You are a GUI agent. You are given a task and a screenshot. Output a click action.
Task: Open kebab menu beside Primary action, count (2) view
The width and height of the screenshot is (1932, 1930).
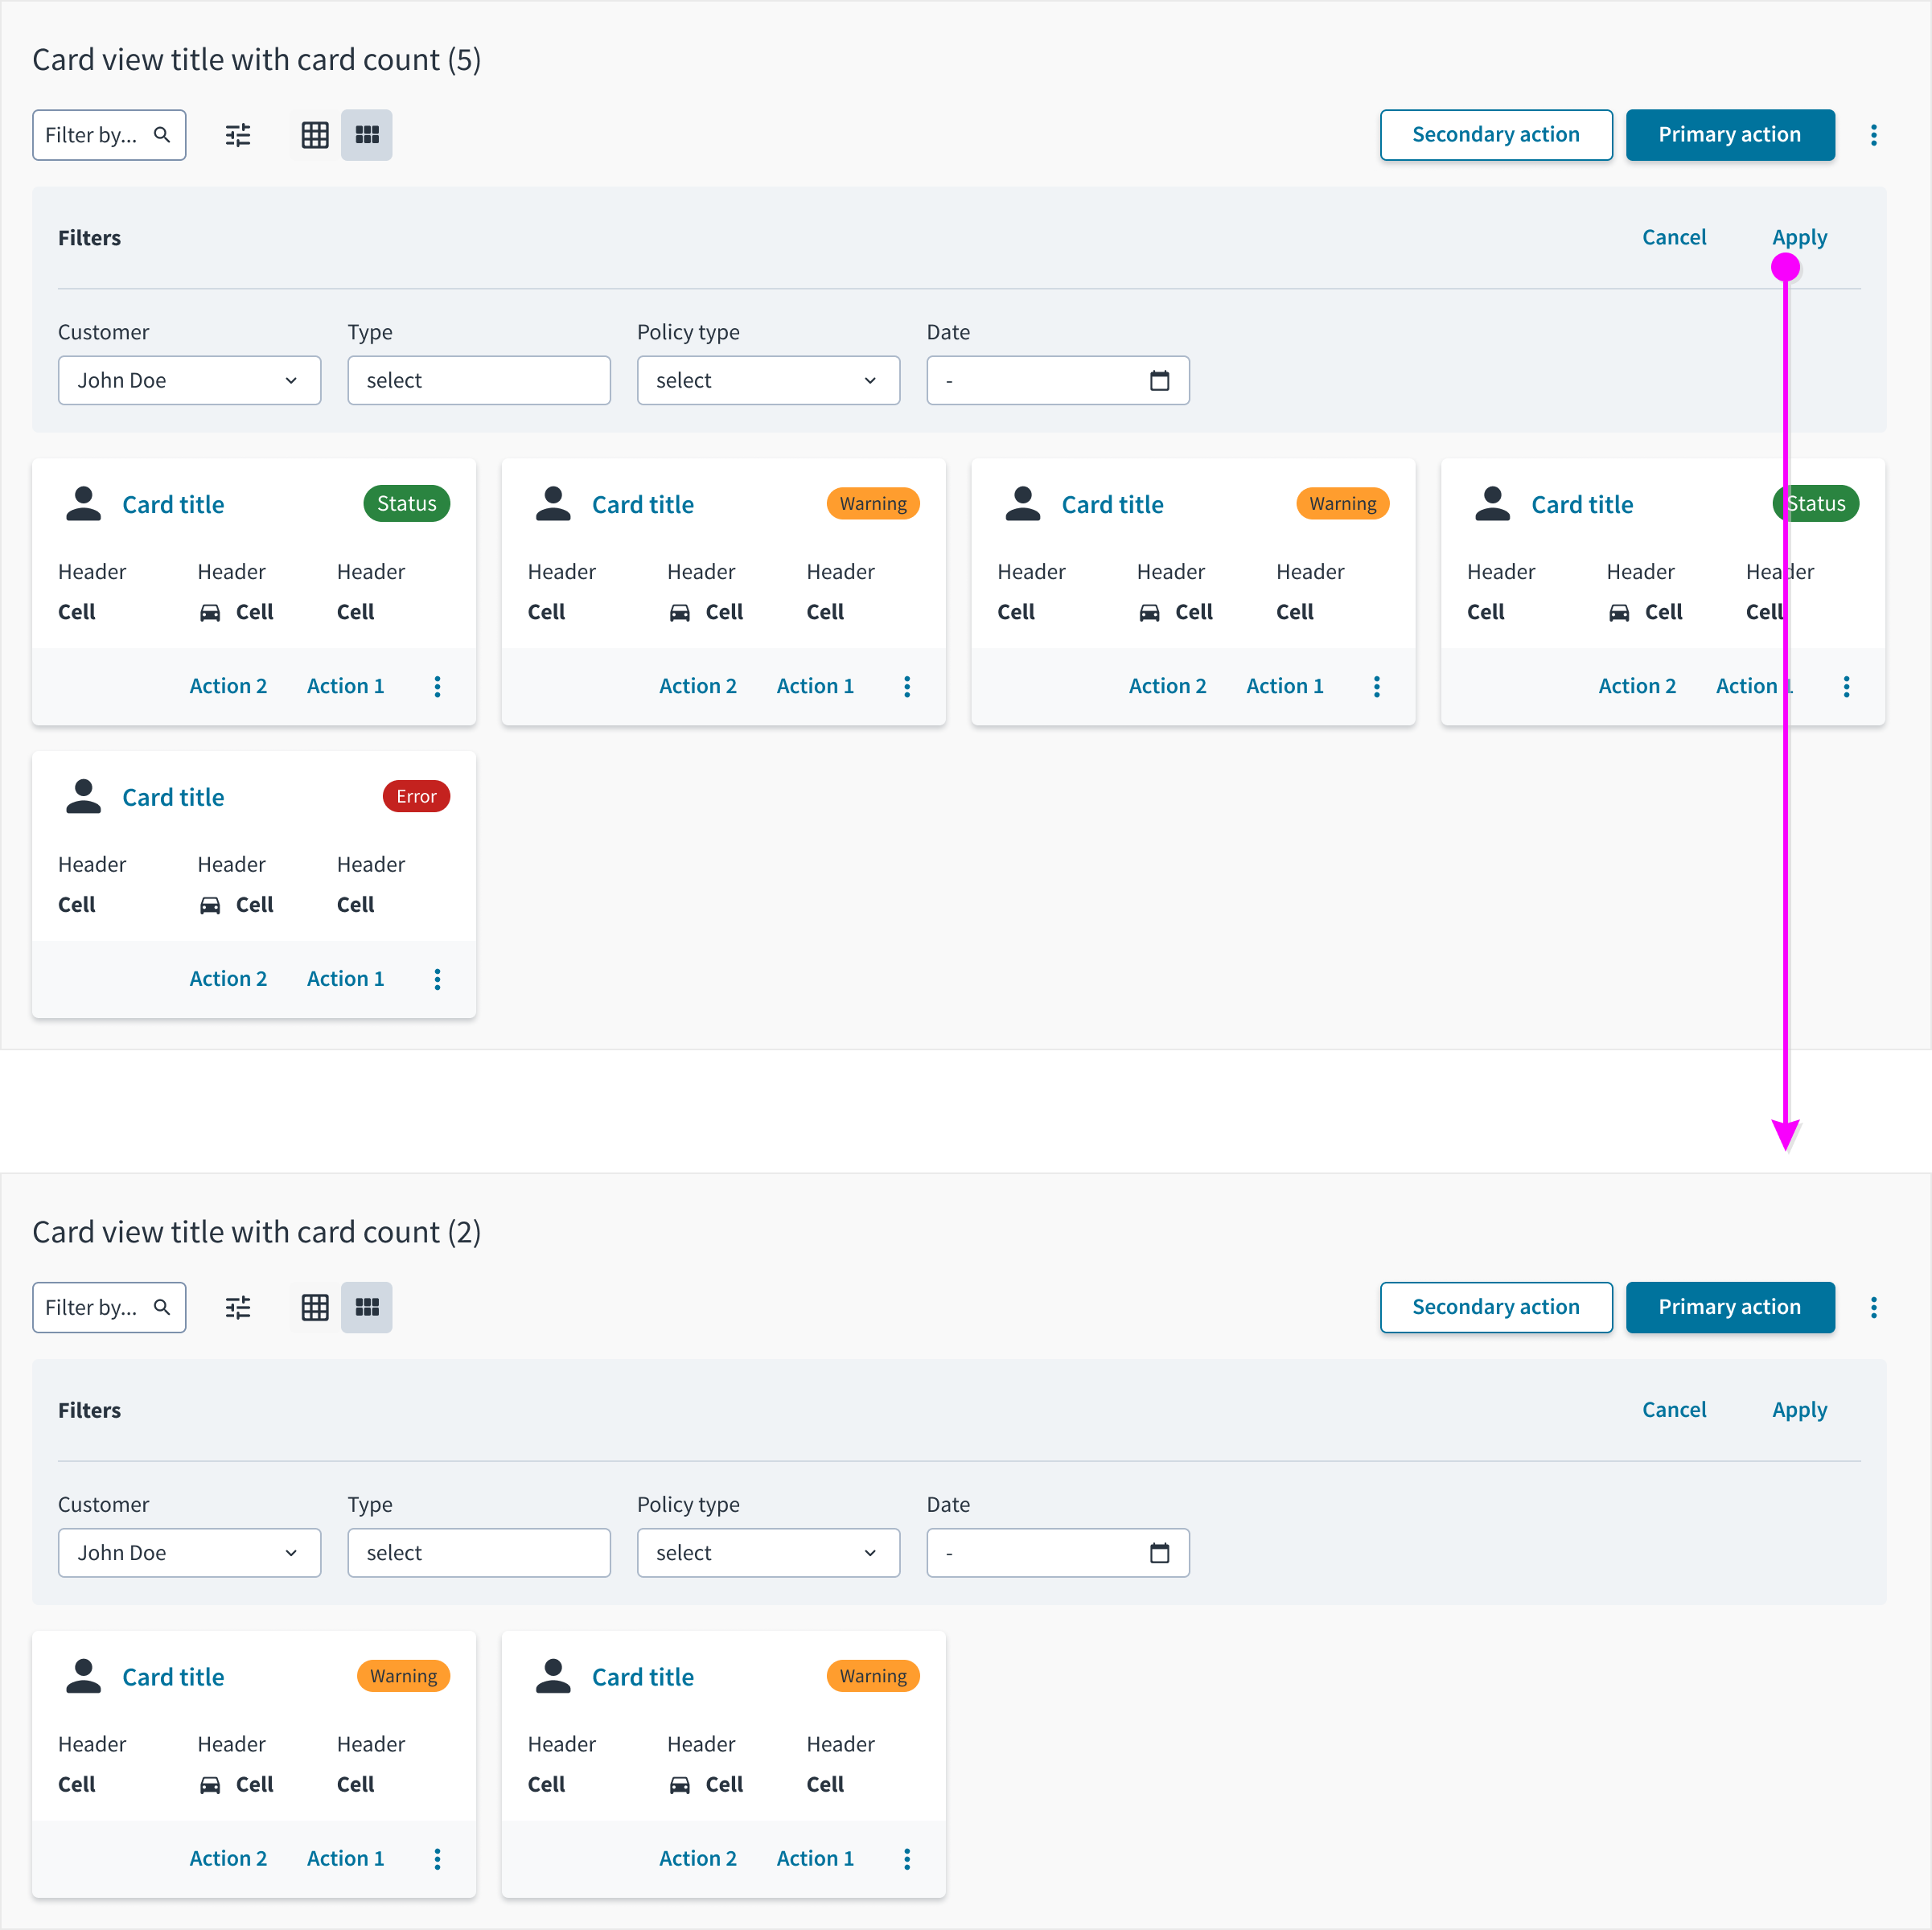pos(1873,1307)
